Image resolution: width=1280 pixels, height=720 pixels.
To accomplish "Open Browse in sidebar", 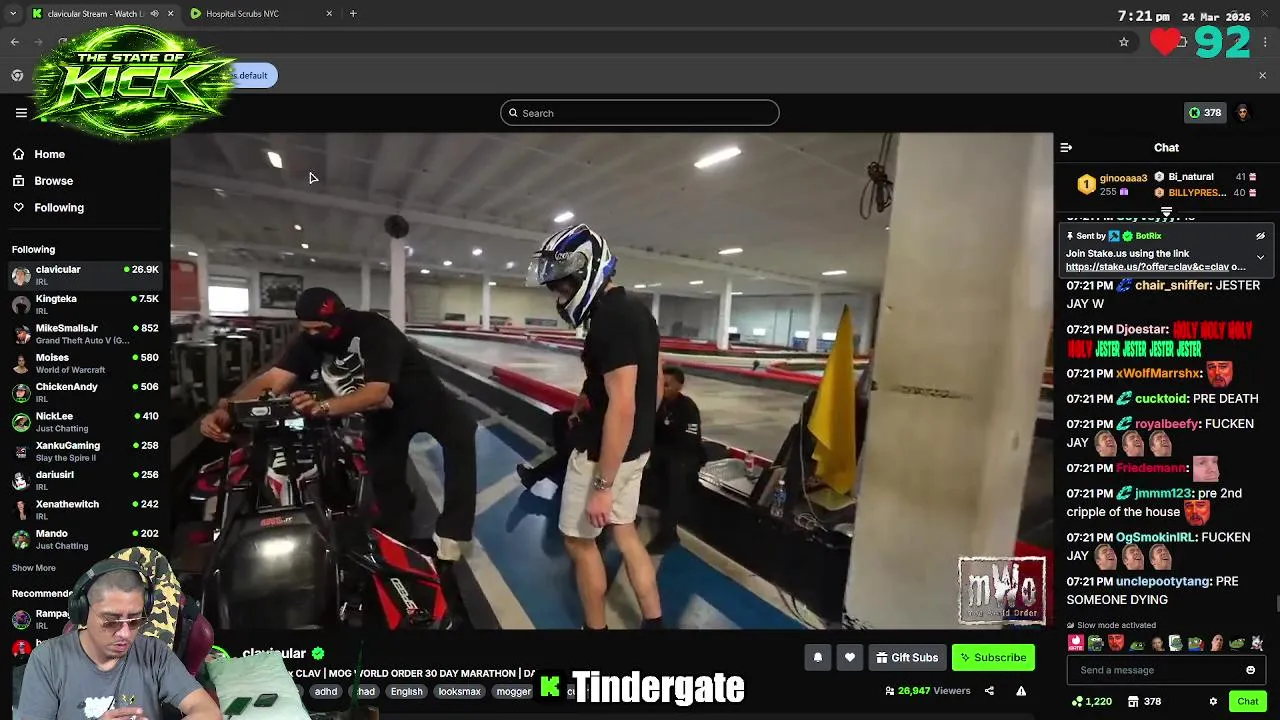I will point(53,181).
